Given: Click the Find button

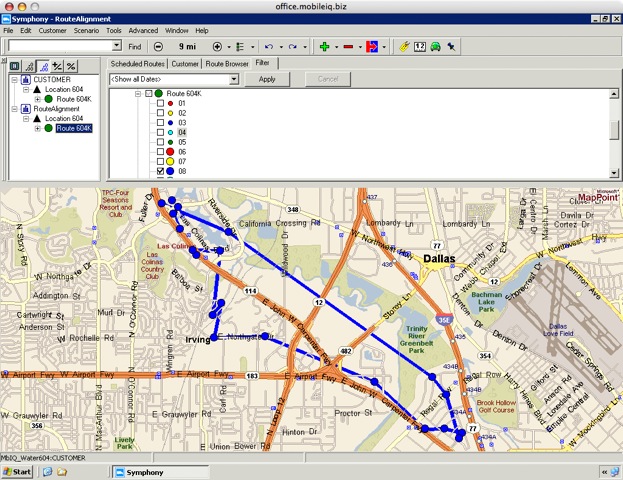Looking at the screenshot, I should click(x=135, y=46).
